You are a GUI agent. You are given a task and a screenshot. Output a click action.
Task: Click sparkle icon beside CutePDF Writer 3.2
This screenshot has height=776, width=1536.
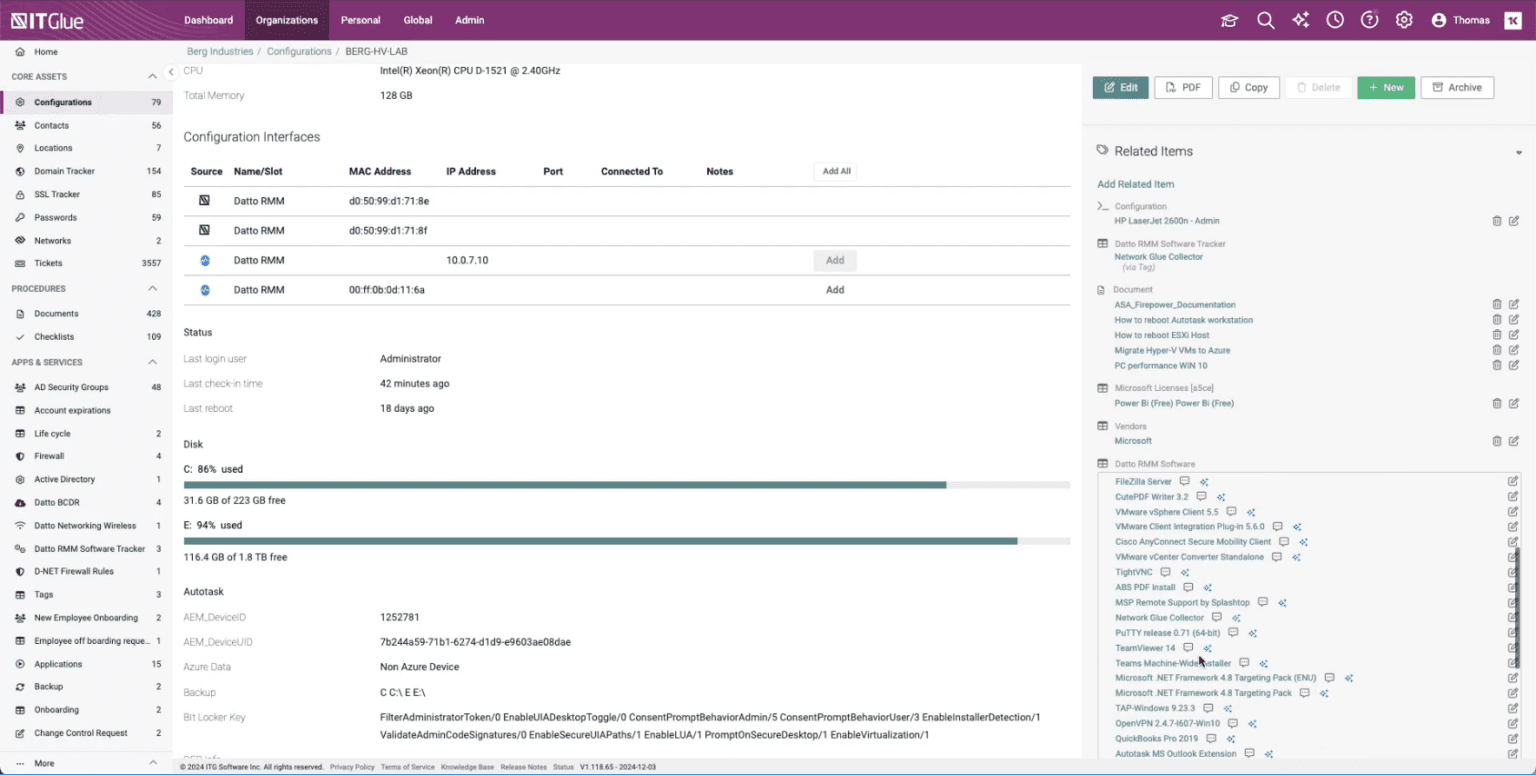point(1221,497)
